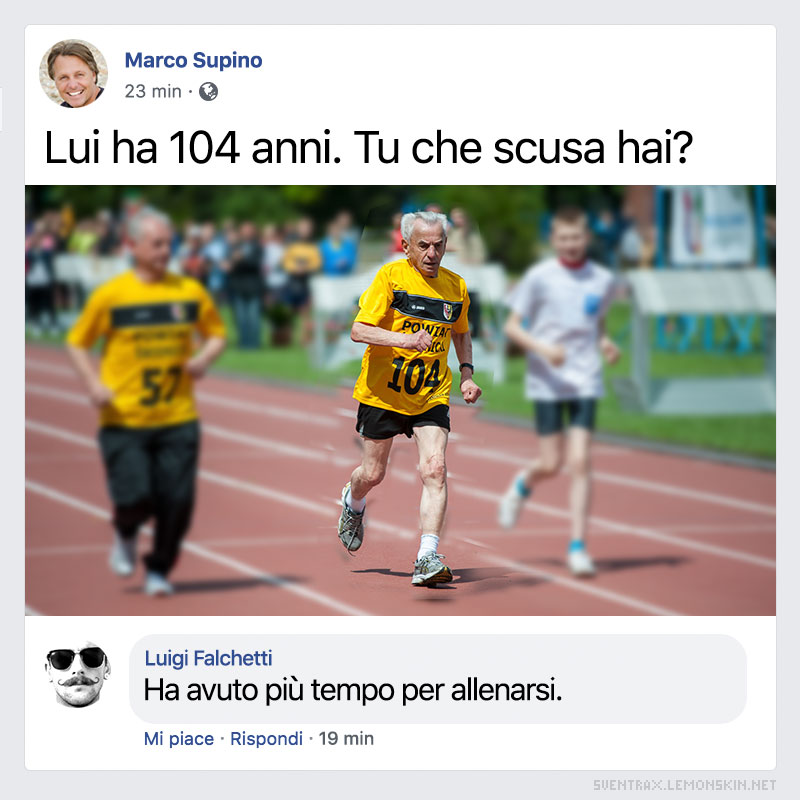Click the post text about 104 anni
Screen dimensions: 800x800
pyautogui.click(x=368, y=148)
